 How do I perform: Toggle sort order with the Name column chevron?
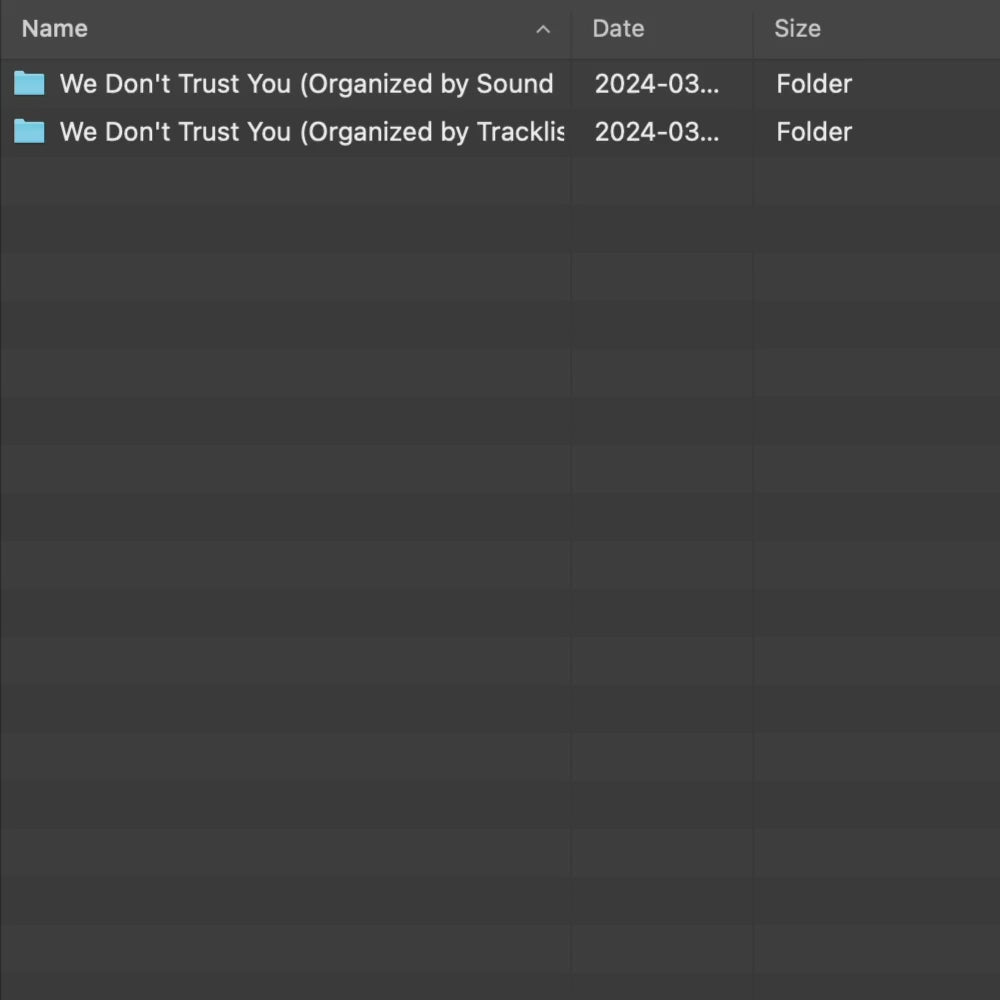click(543, 29)
